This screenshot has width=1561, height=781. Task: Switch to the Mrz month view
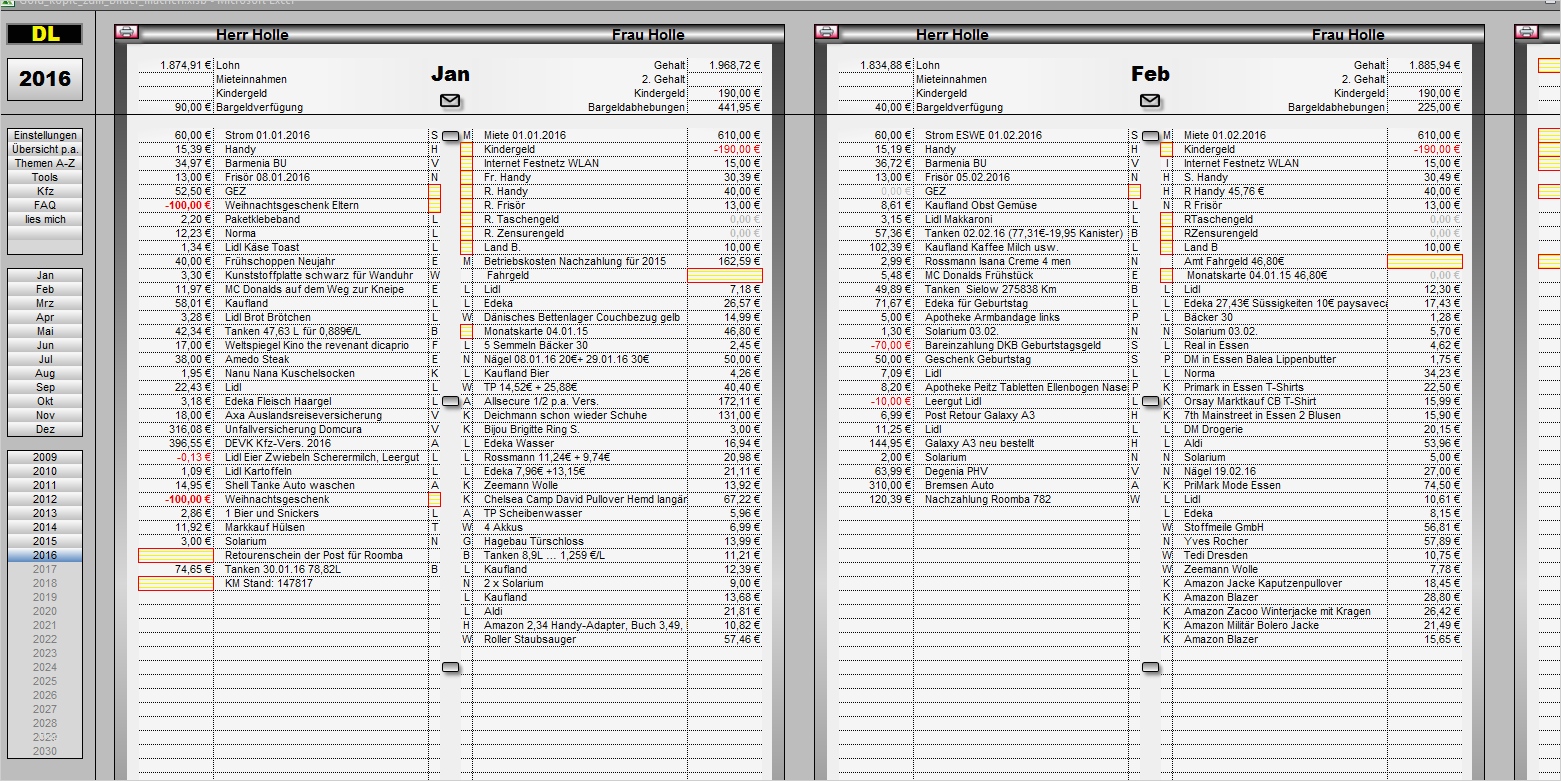coord(44,302)
